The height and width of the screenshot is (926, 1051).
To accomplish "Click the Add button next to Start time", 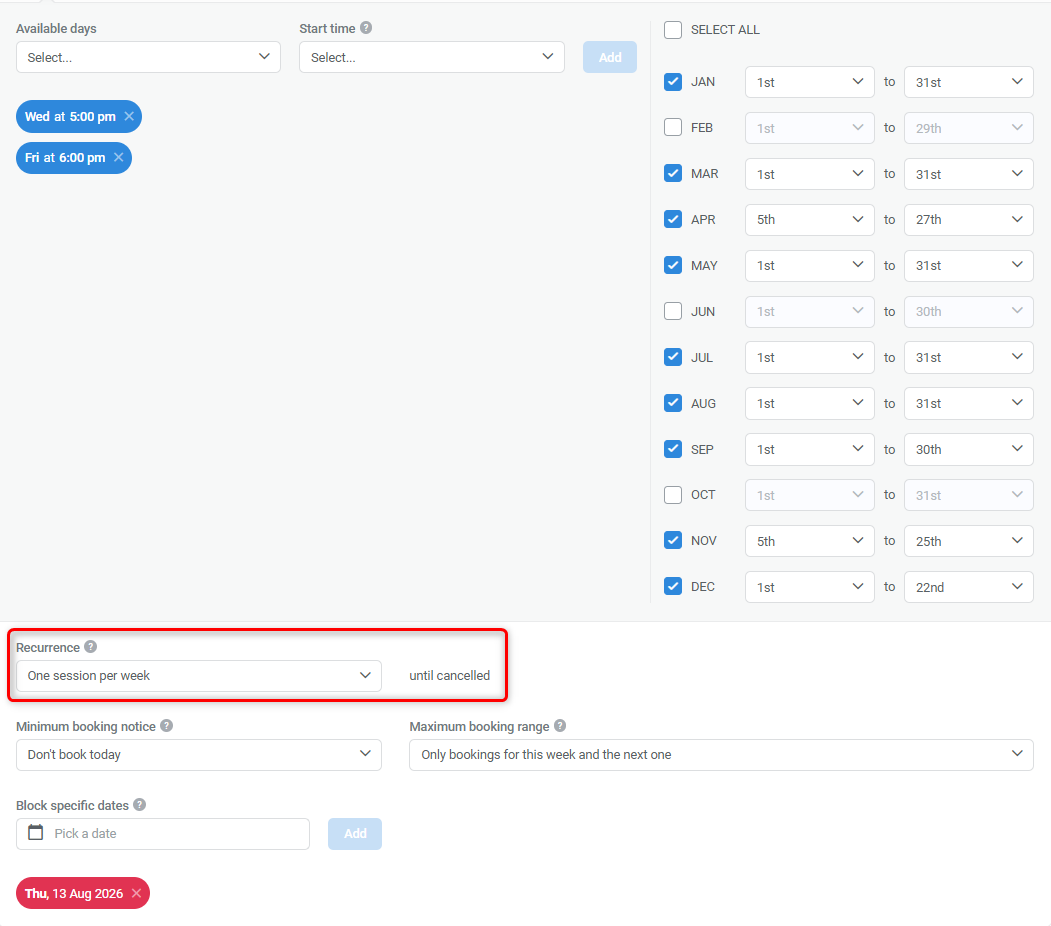I will [x=609, y=57].
